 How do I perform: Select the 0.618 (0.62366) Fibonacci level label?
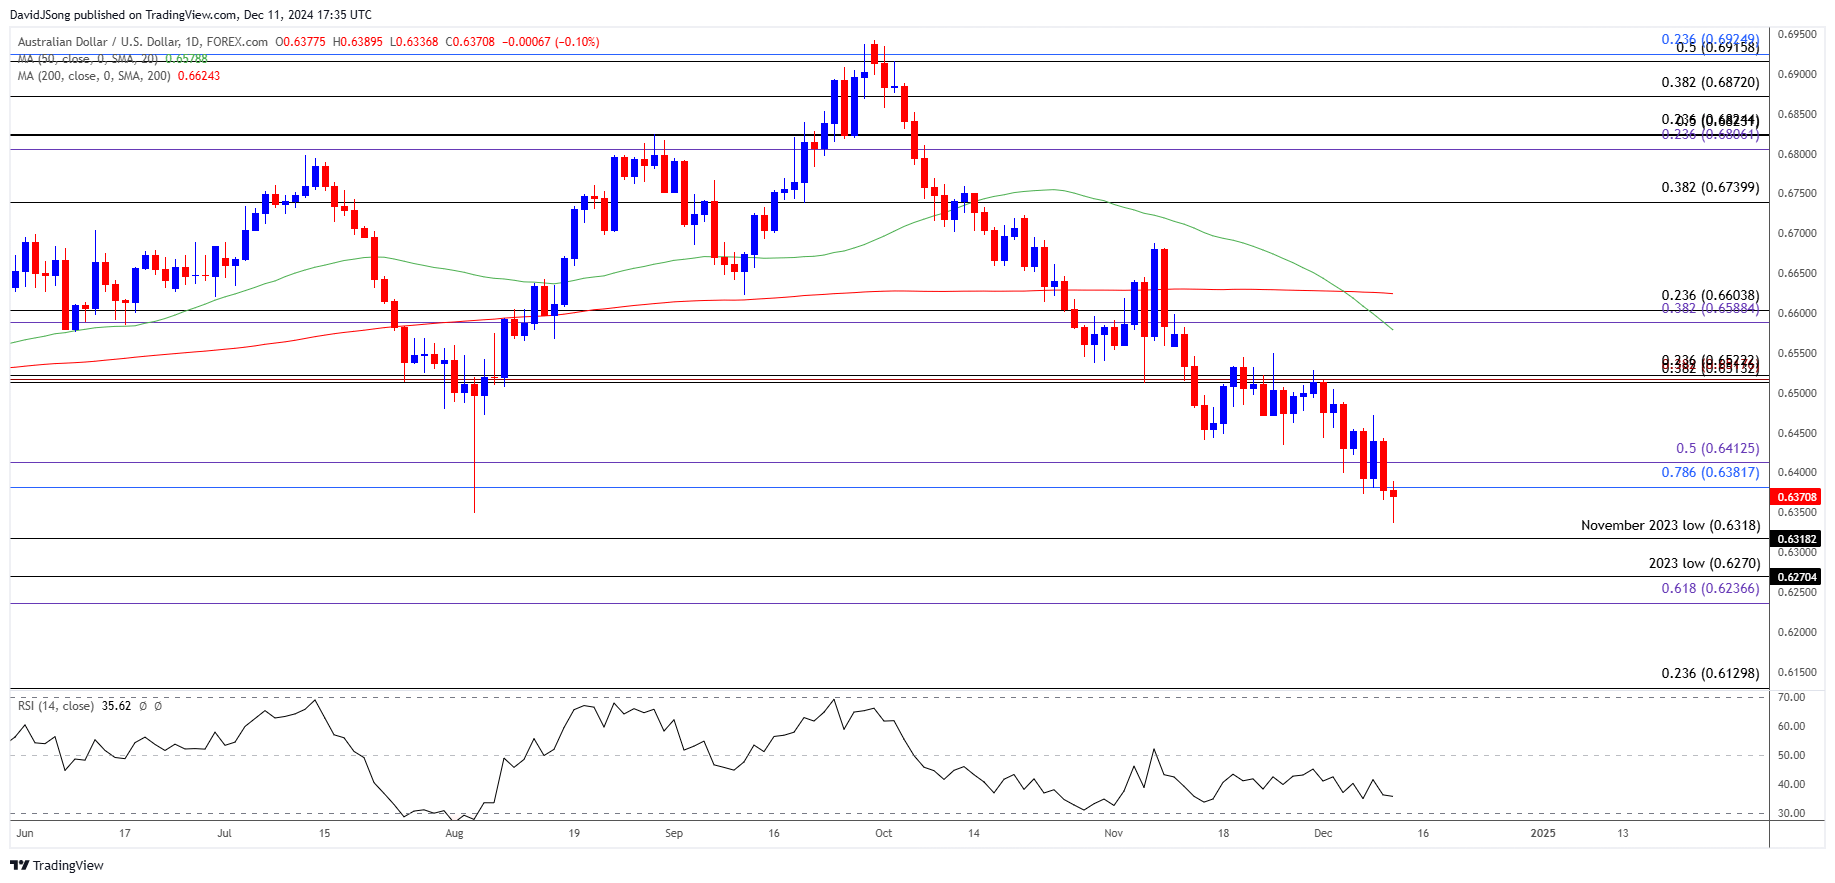(1710, 588)
